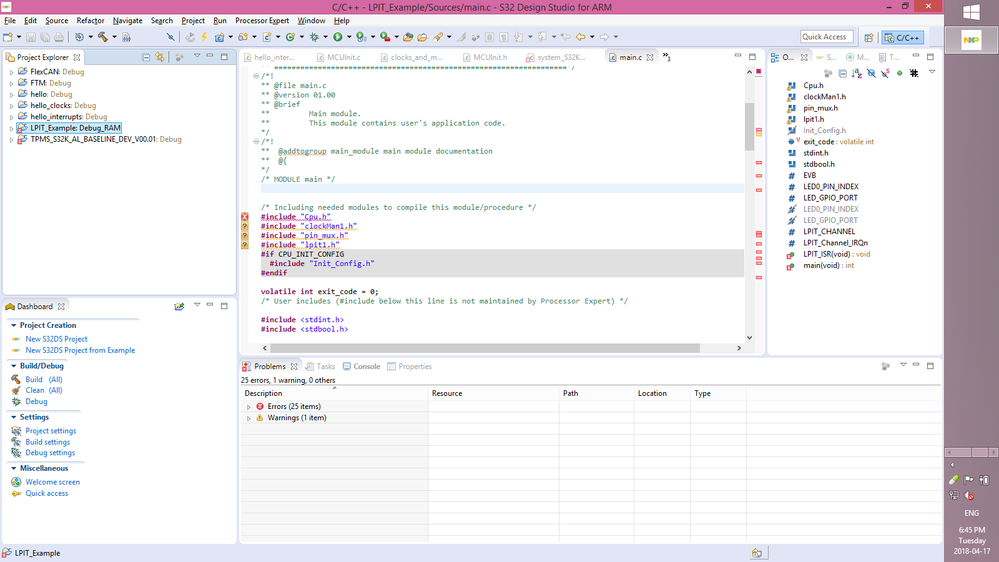Switch to the C/C++ perspective
The width and height of the screenshot is (999, 562).
click(x=902, y=37)
